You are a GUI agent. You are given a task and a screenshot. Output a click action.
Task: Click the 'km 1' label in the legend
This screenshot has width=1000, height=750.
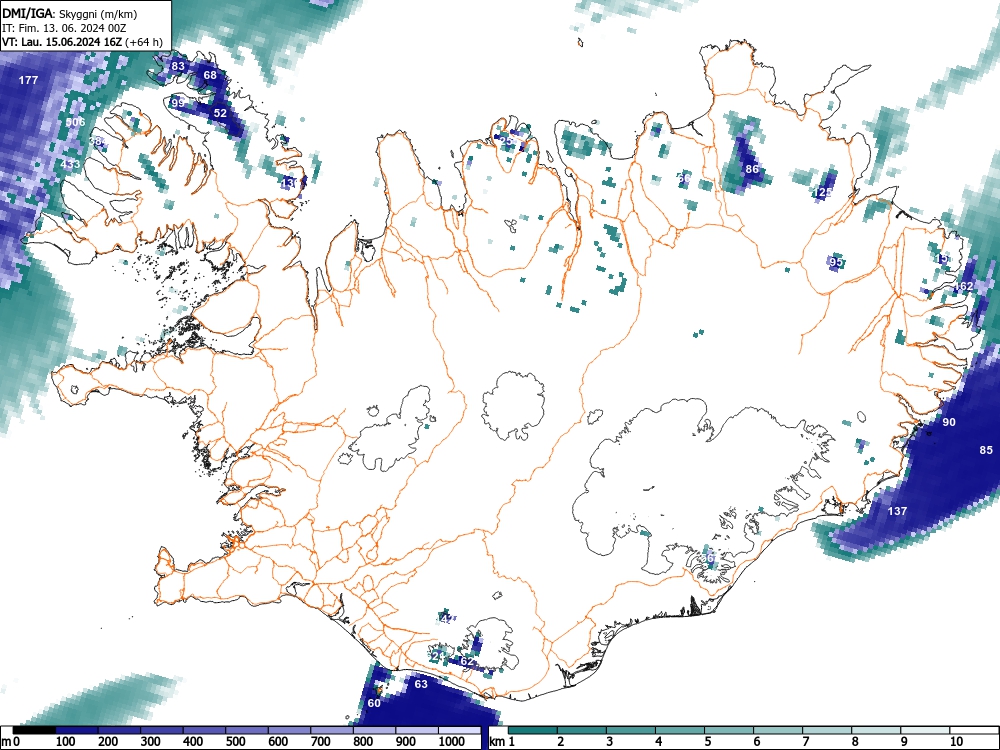click(x=503, y=742)
